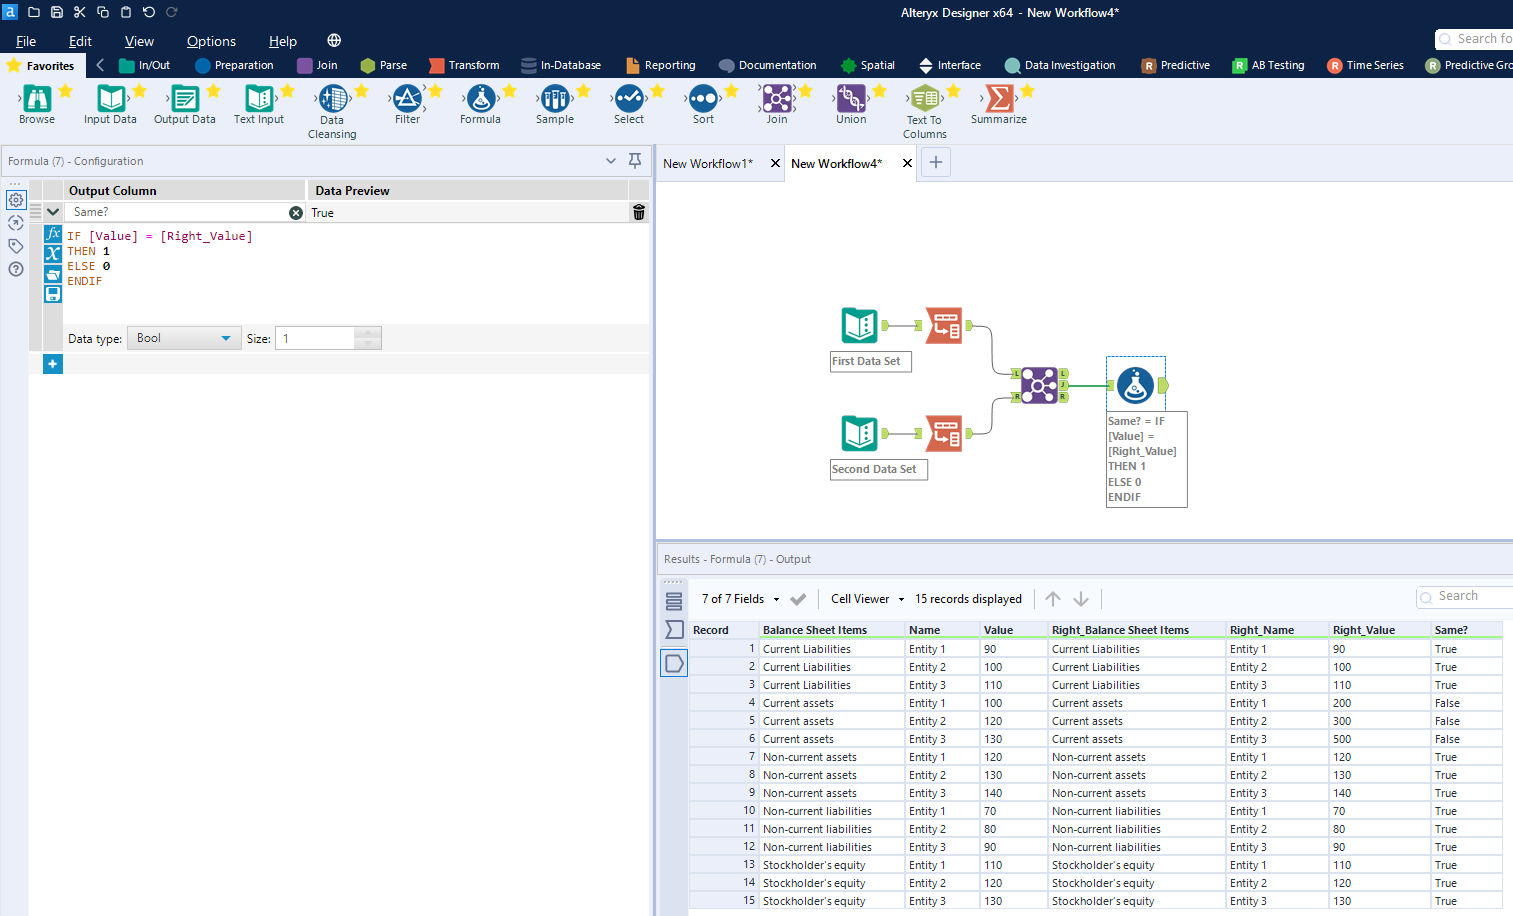
Task: Click the Join tool on the canvas
Action: (1039, 385)
